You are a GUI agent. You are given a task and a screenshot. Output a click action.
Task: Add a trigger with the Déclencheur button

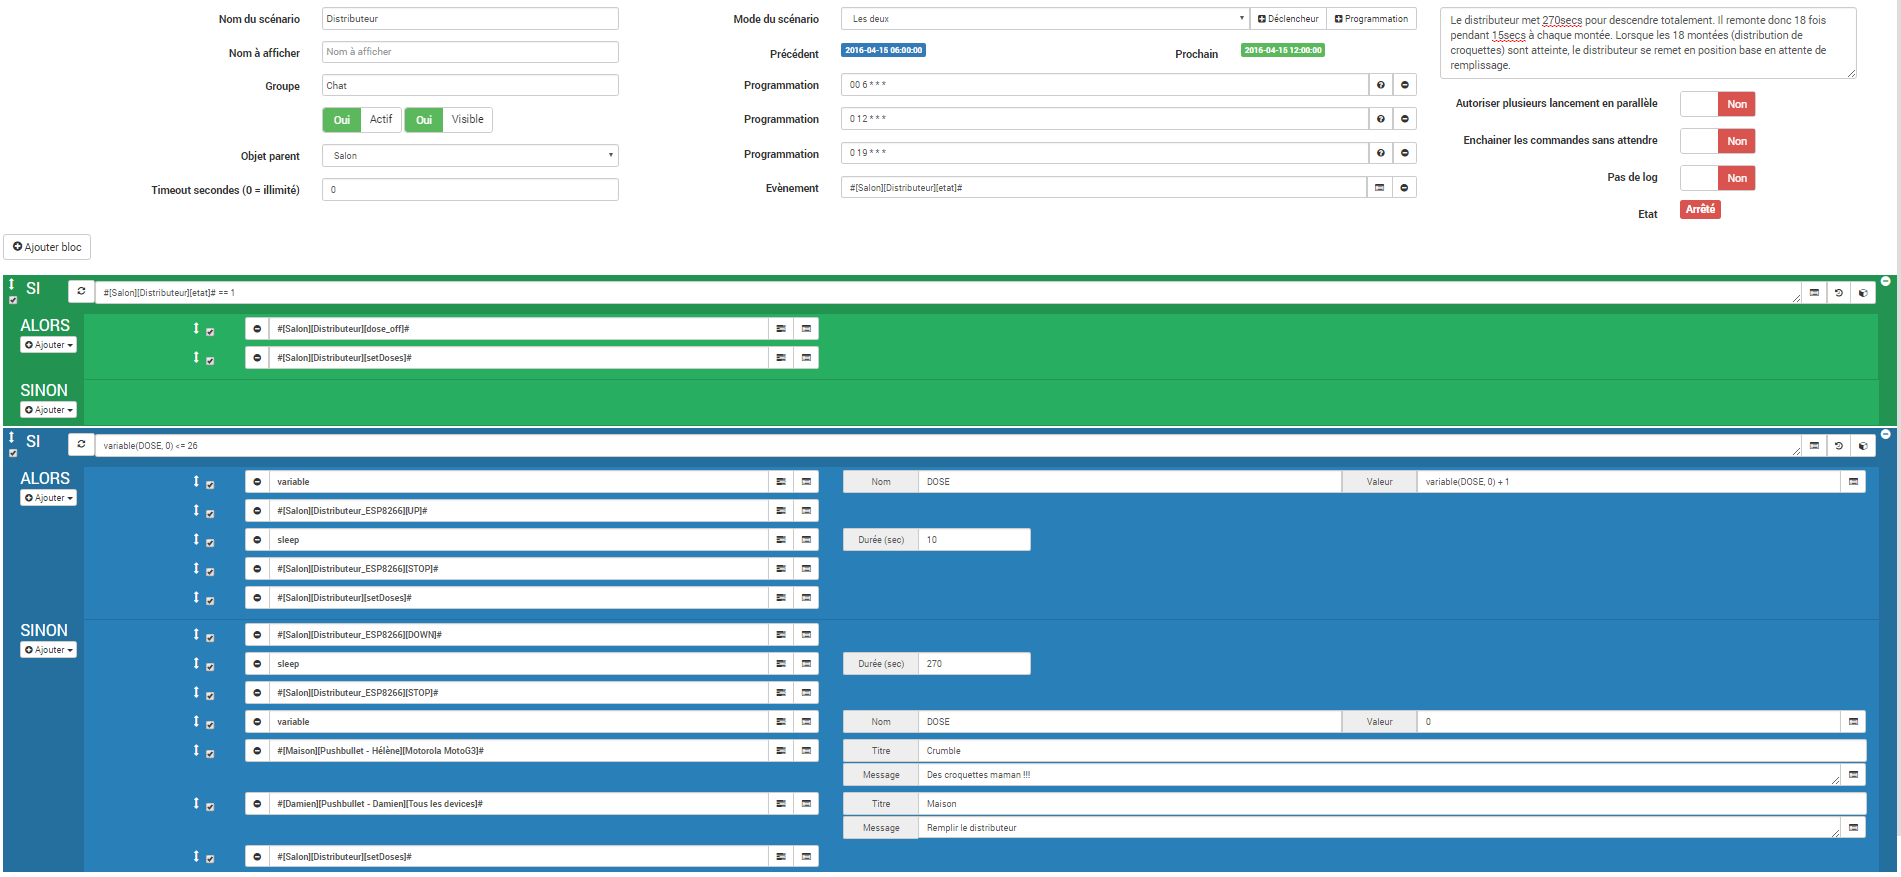click(x=1288, y=19)
